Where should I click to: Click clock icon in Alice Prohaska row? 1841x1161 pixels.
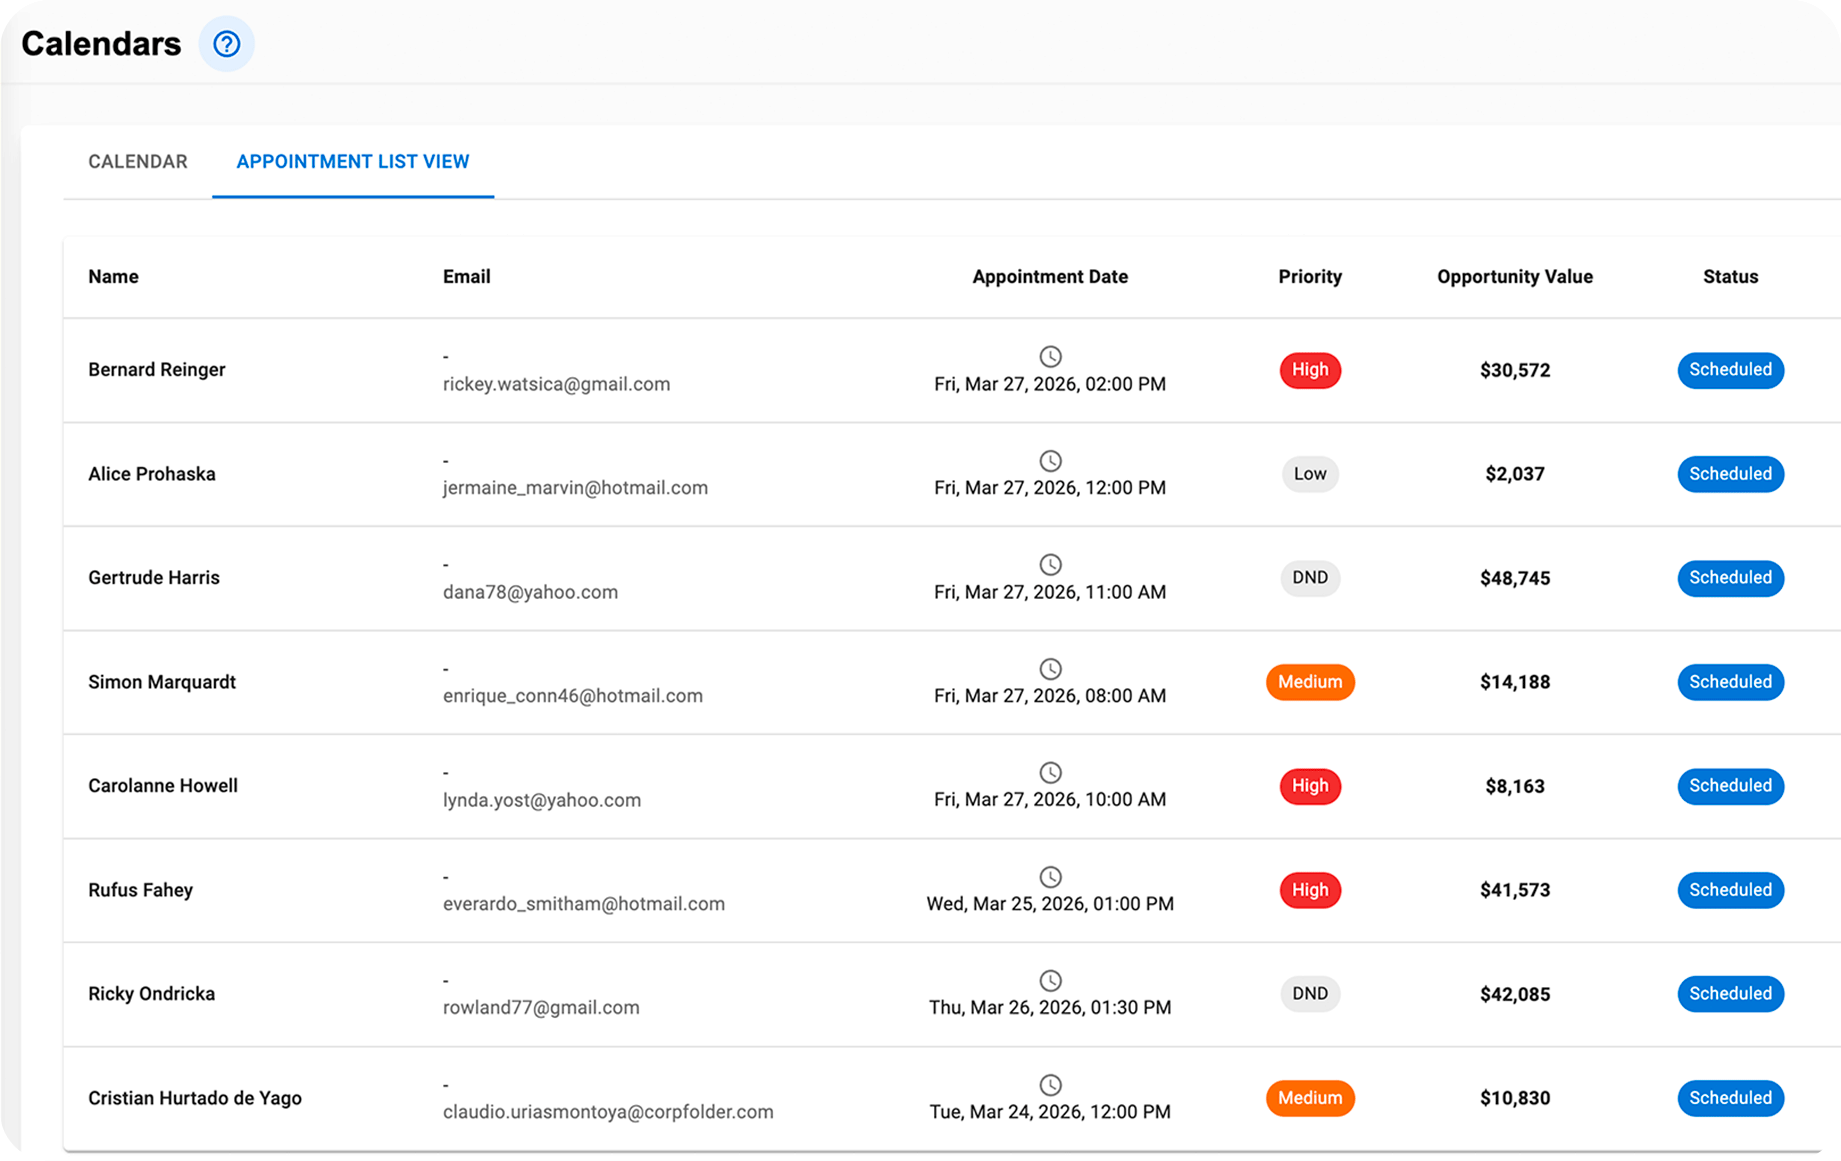pyautogui.click(x=1050, y=460)
